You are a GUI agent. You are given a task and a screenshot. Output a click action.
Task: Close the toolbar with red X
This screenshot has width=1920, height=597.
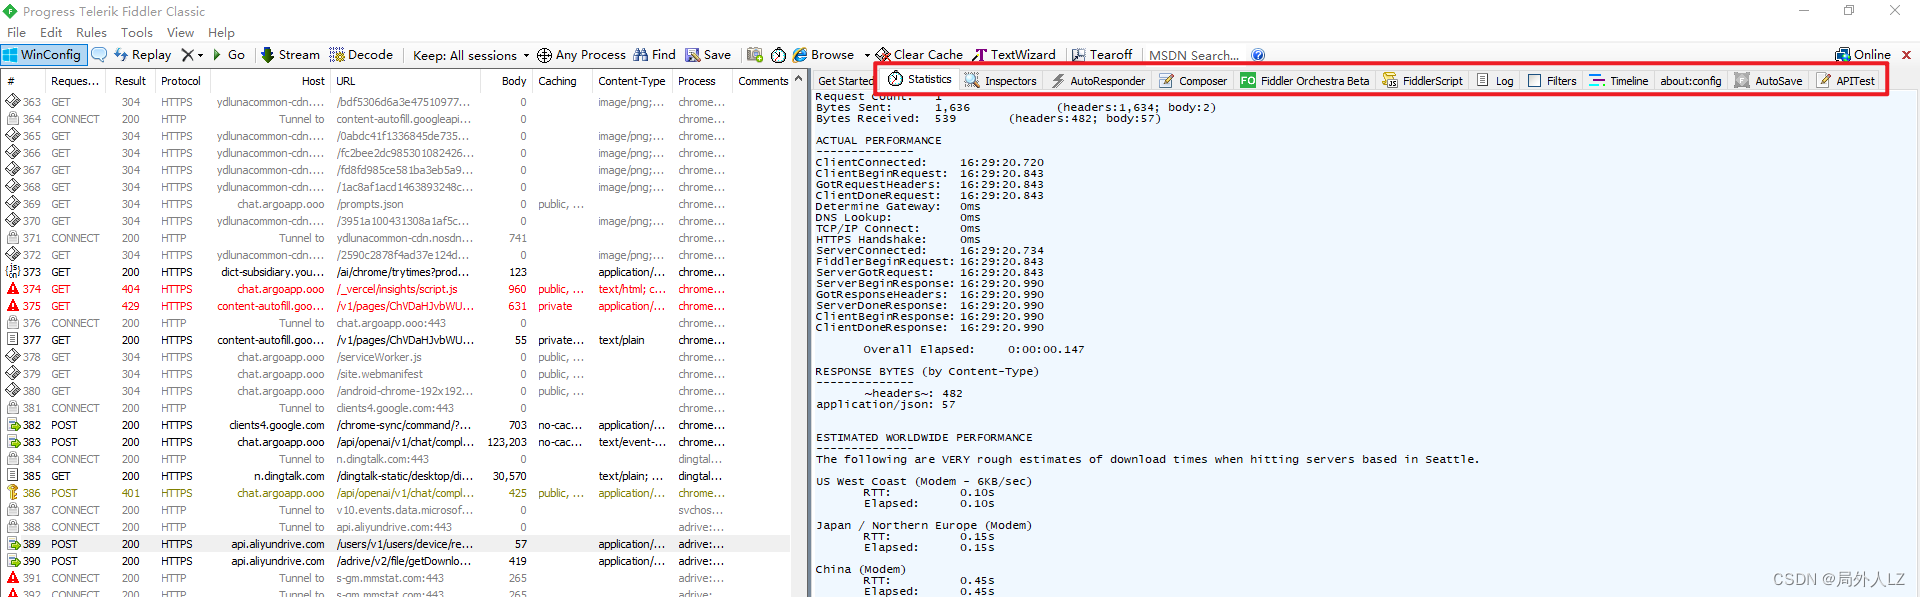pyautogui.click(x=1907, y=55)
